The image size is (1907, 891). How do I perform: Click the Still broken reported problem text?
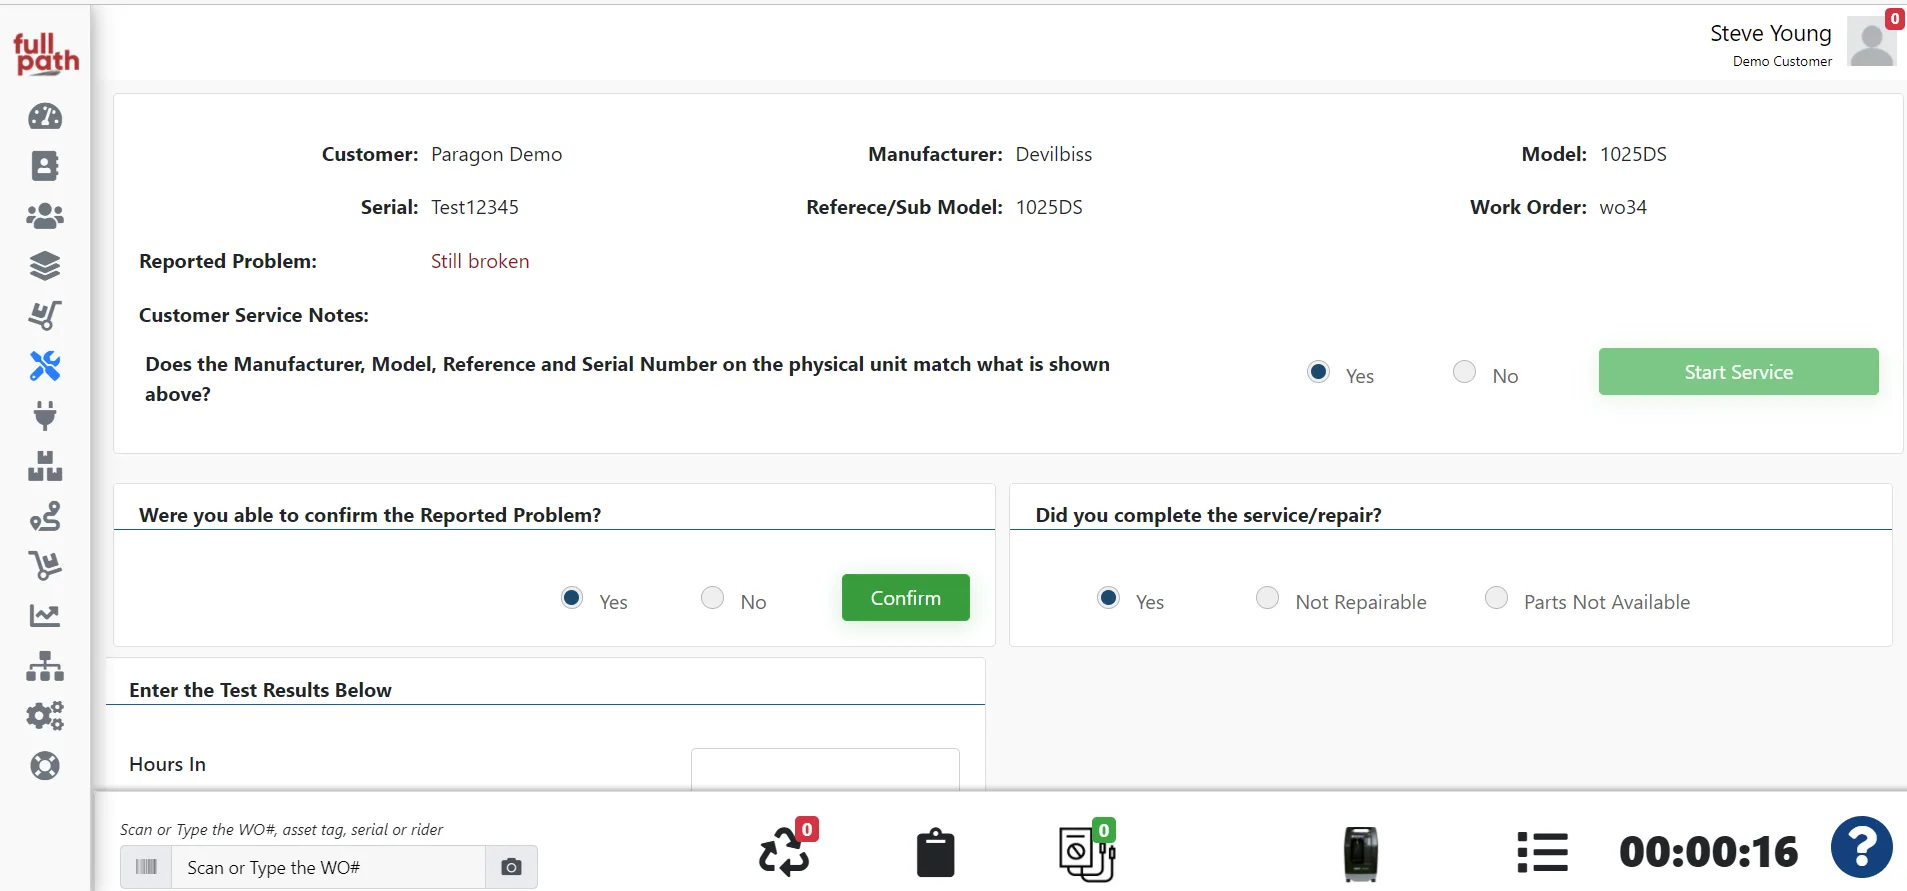[480, 261]
